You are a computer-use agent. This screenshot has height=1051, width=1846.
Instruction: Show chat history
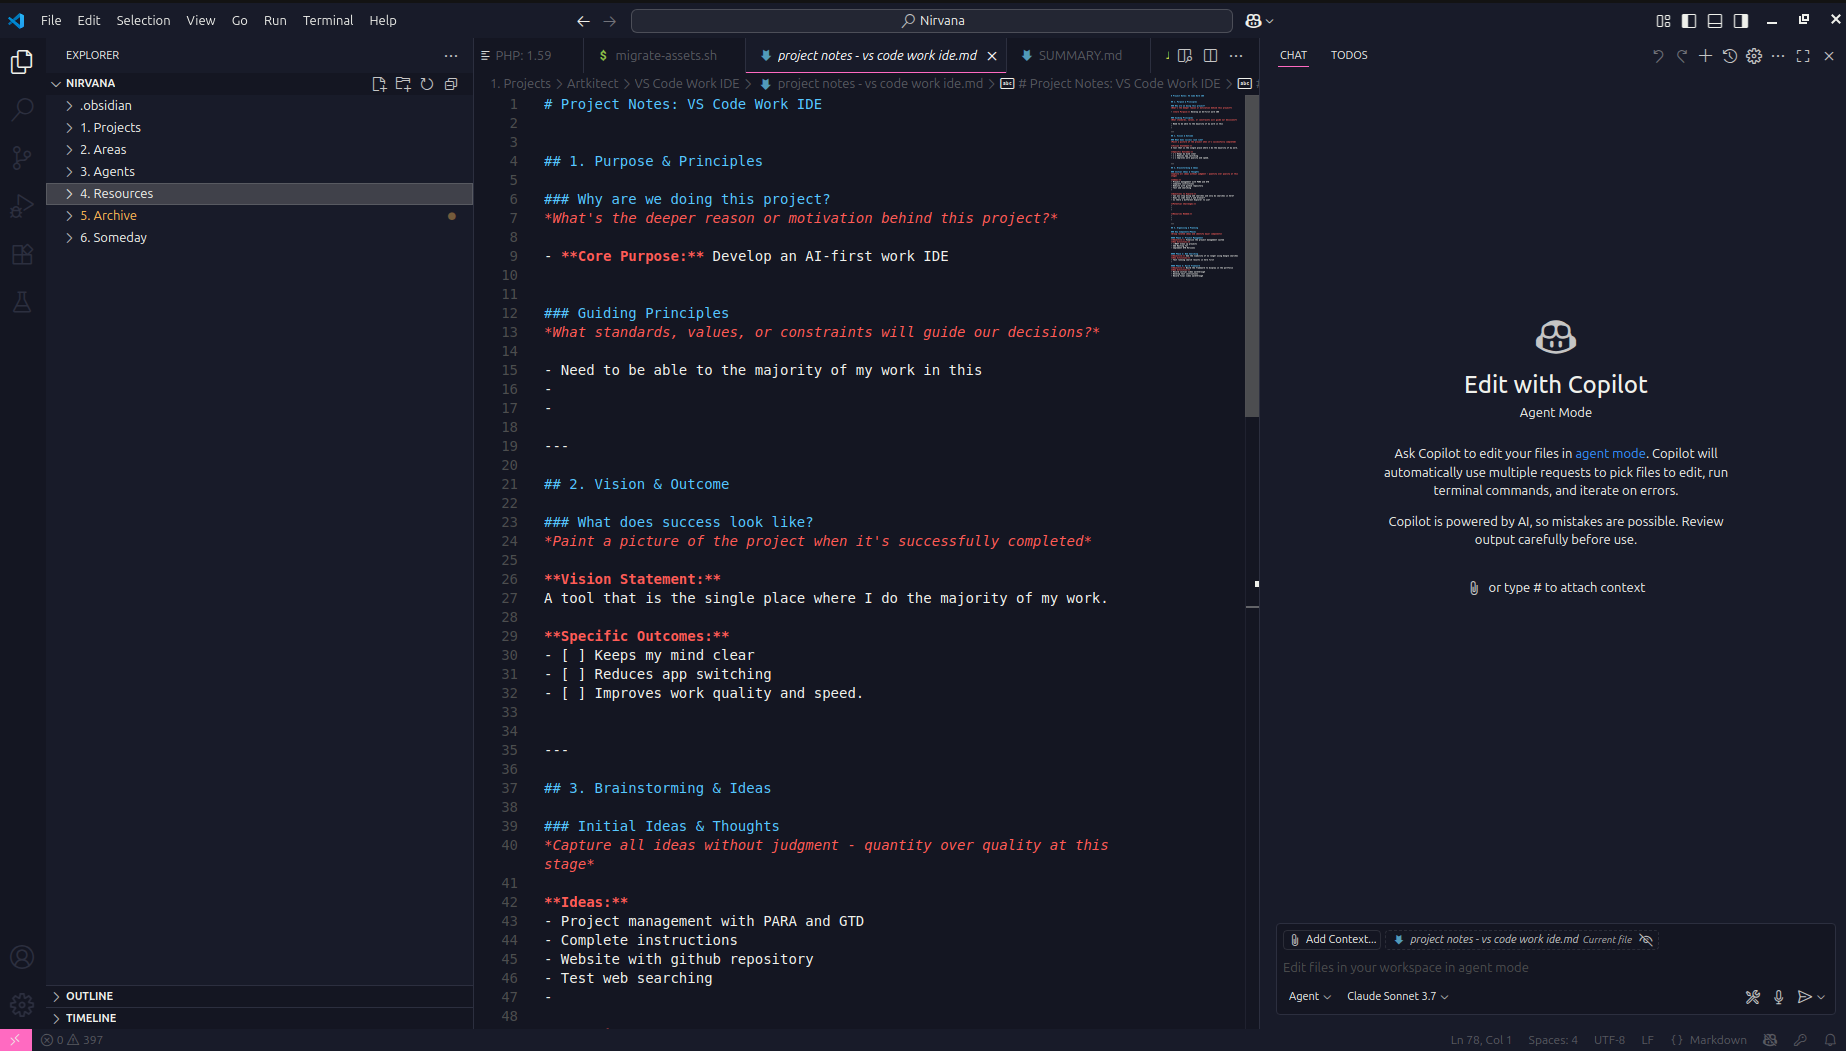tap(1730, 56)
